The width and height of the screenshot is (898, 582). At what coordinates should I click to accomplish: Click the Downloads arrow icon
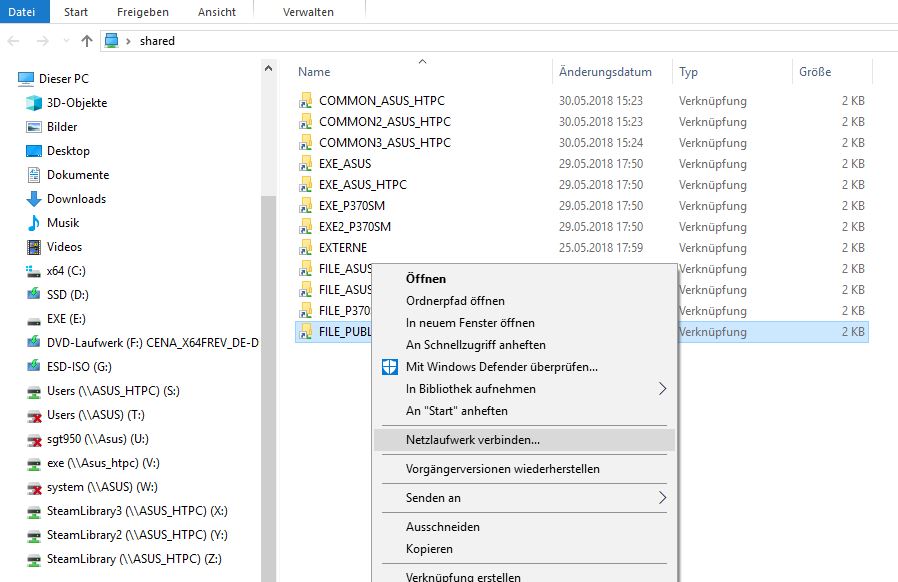pos(34,199)
